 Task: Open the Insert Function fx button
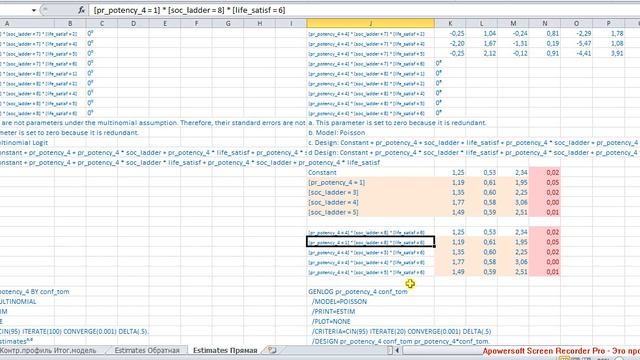click(x=82, y=10)
